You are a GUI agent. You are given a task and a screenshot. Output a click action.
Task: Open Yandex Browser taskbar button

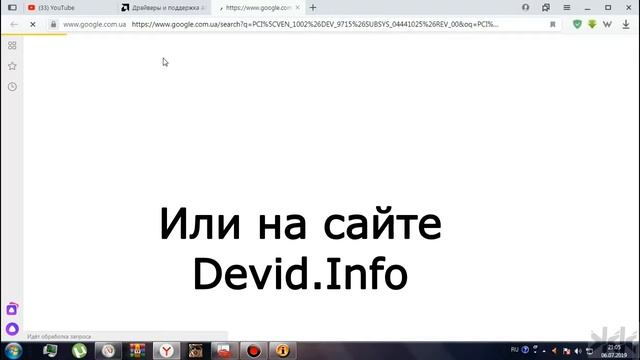point(167,351)
